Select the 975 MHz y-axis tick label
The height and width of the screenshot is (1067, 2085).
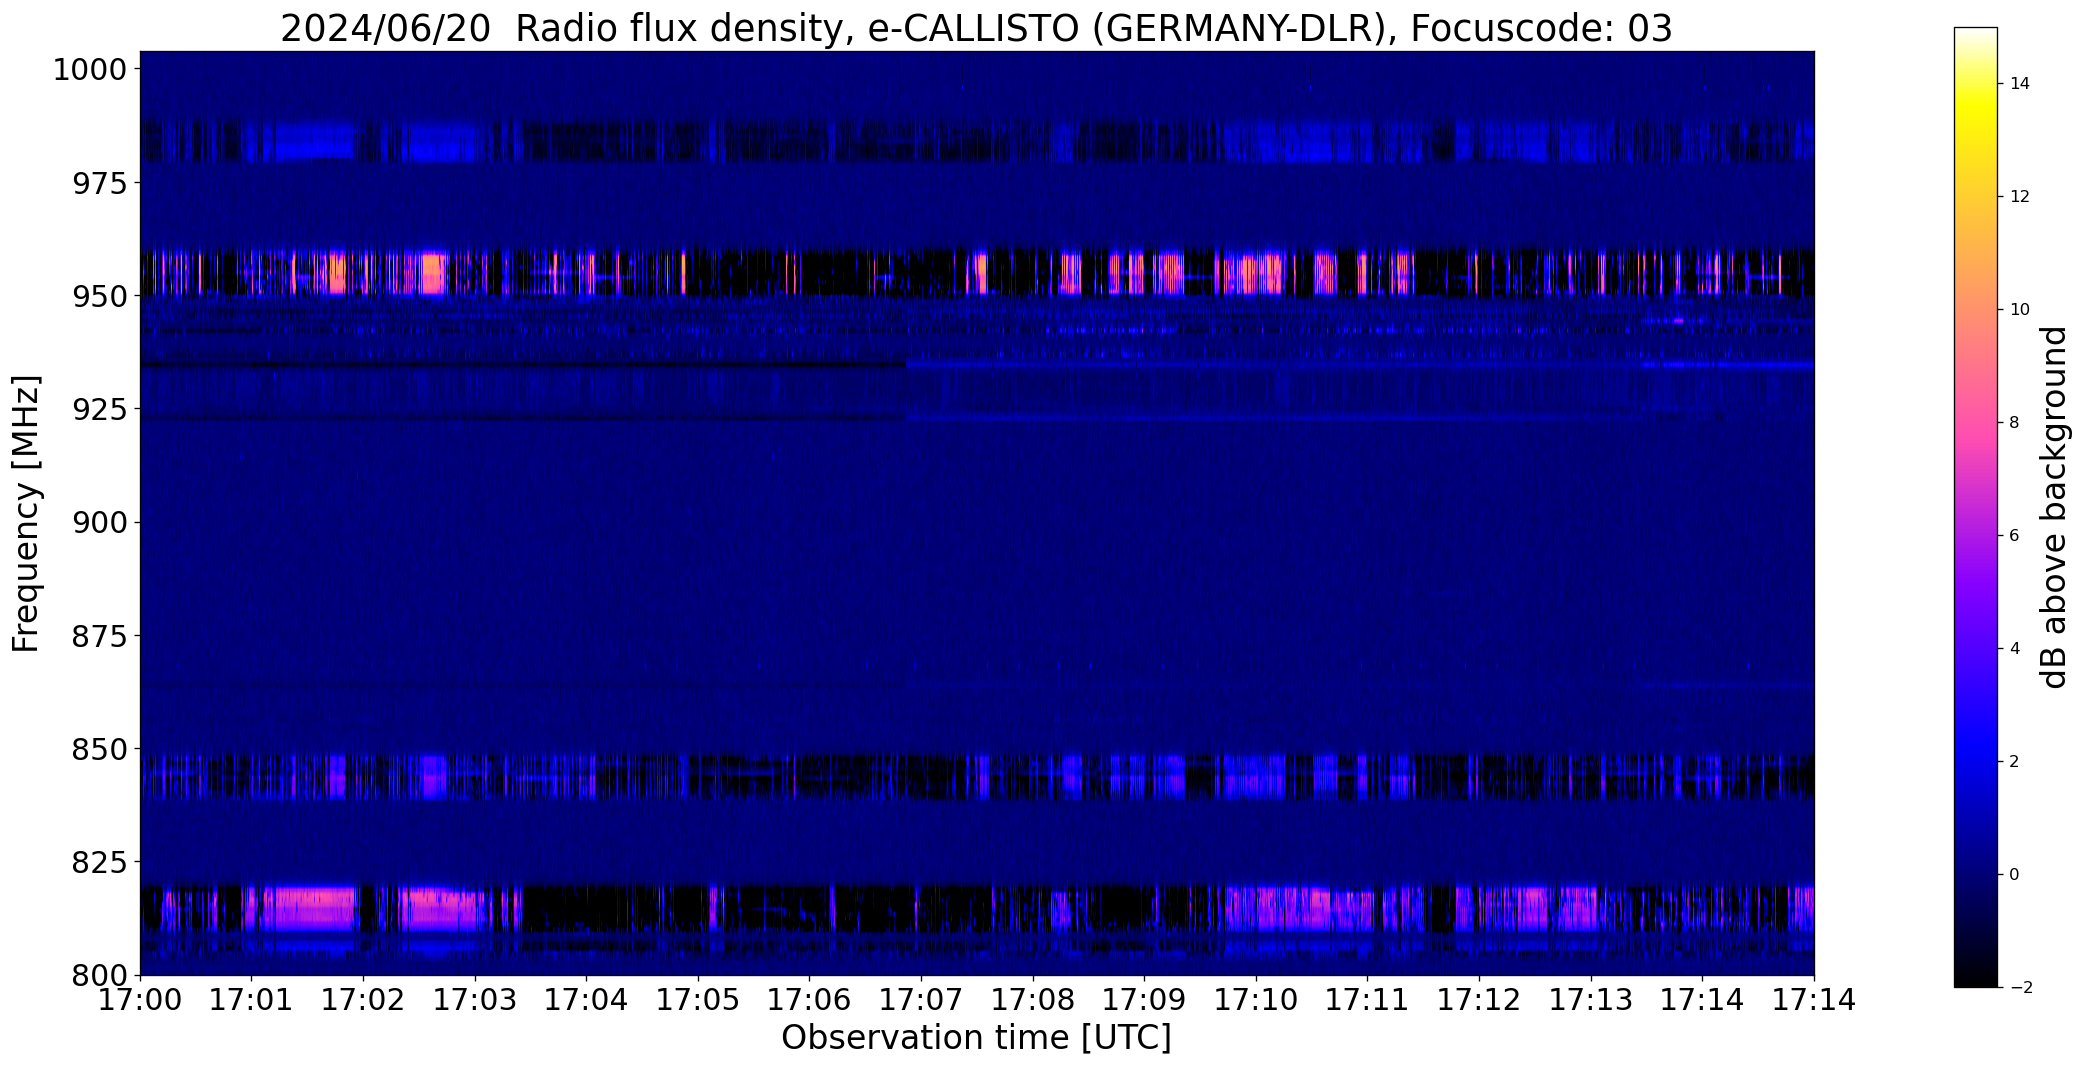tap(100, 183)
